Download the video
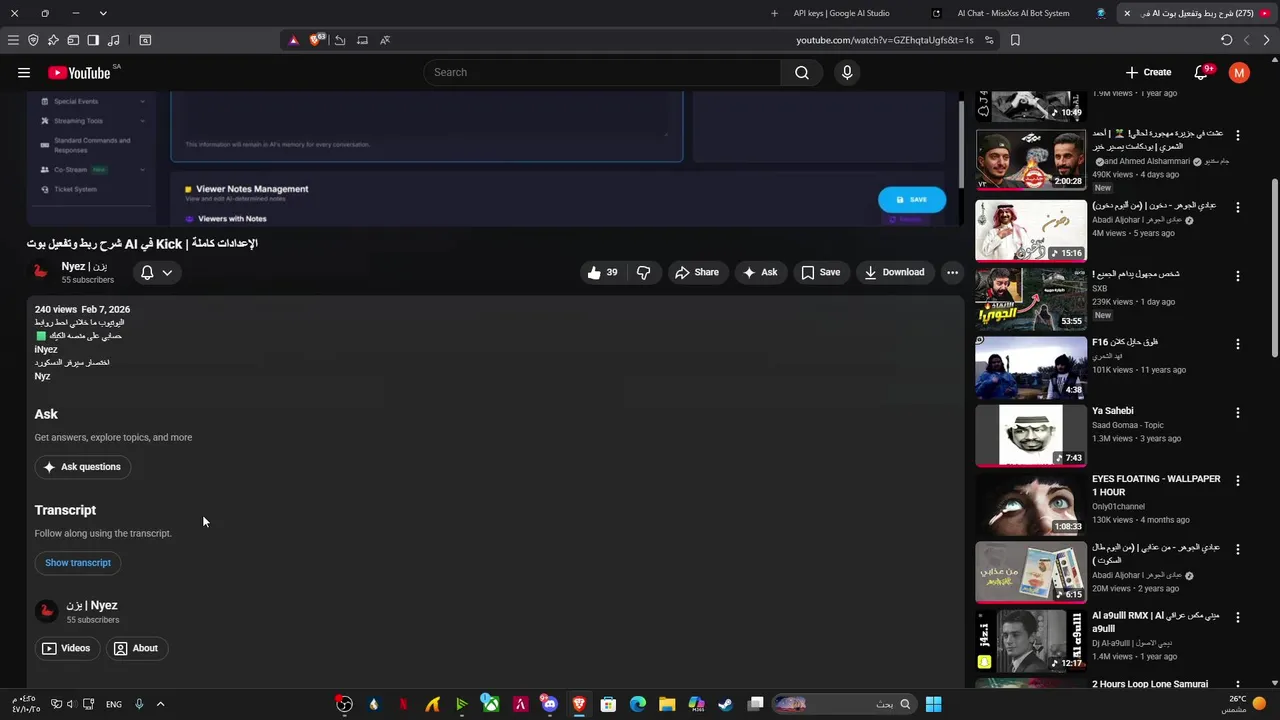 tap(894, 272)
